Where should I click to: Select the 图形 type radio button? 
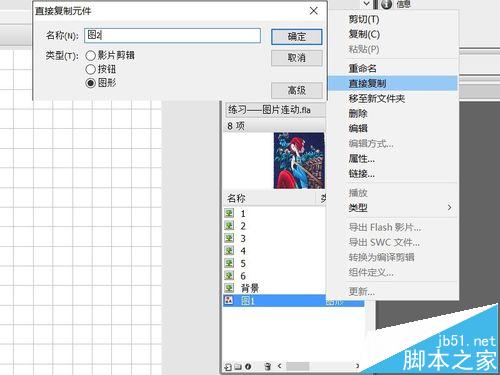click(x=91, y=83)
